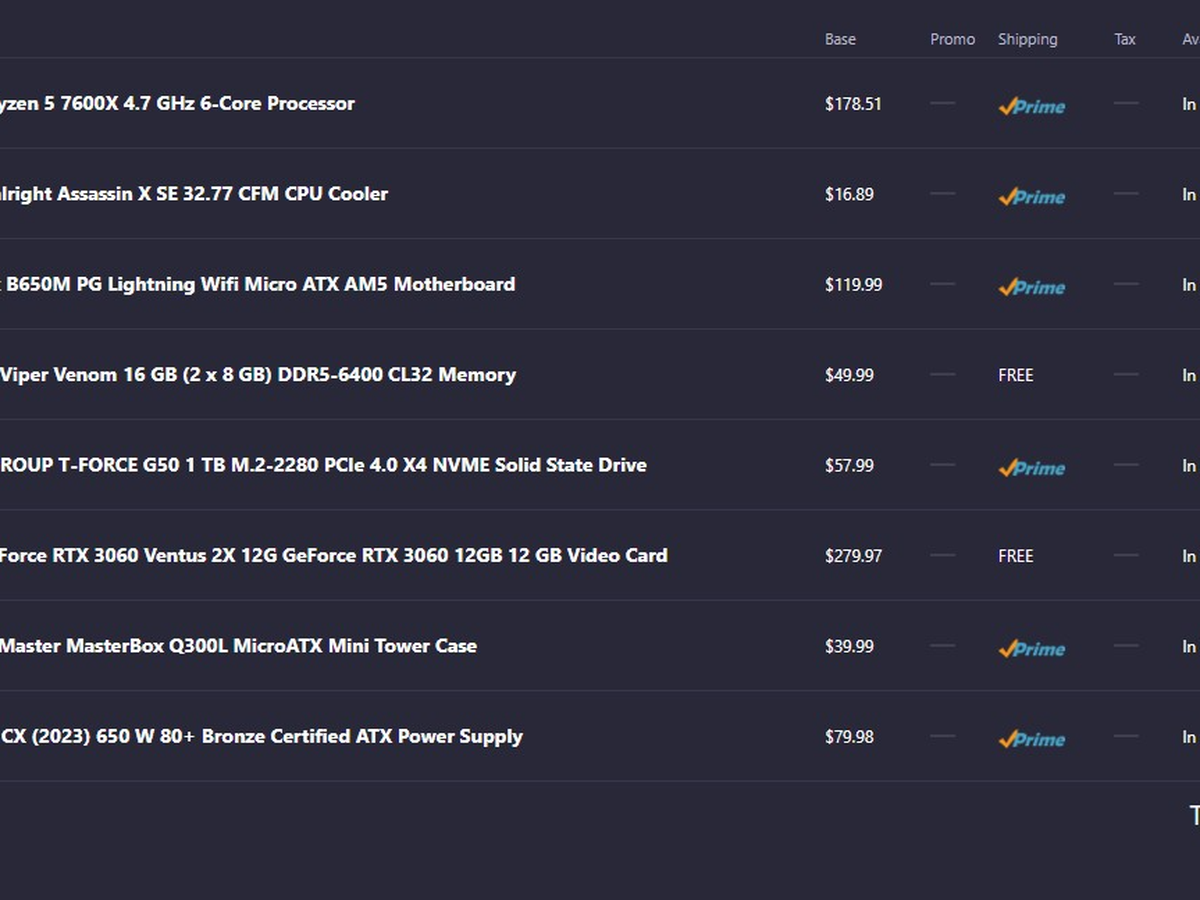Click the Prime icon for Assassin X SE cooler
1200x900 pixels.
pos(1031,196)
